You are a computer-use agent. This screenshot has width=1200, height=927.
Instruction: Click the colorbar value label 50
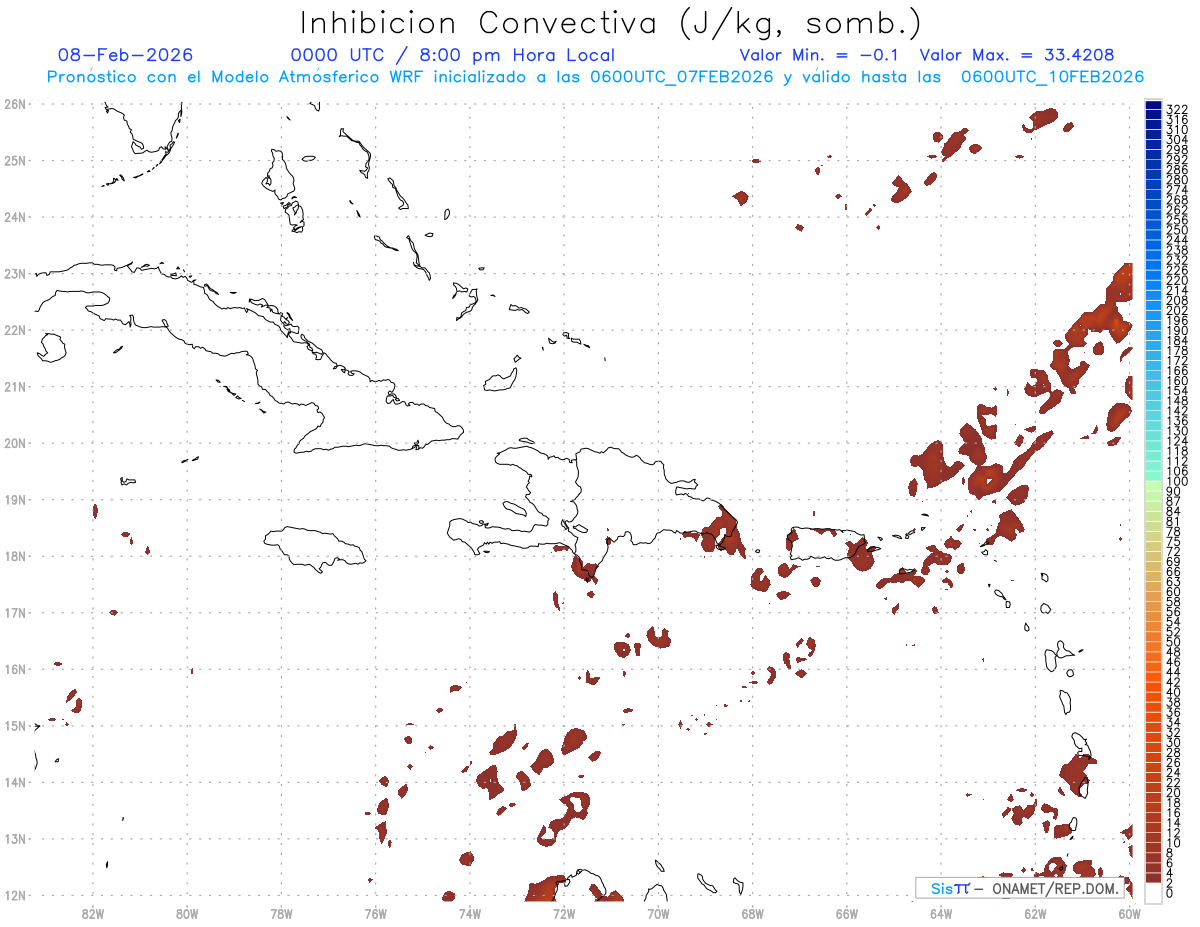coord(1174,642)
